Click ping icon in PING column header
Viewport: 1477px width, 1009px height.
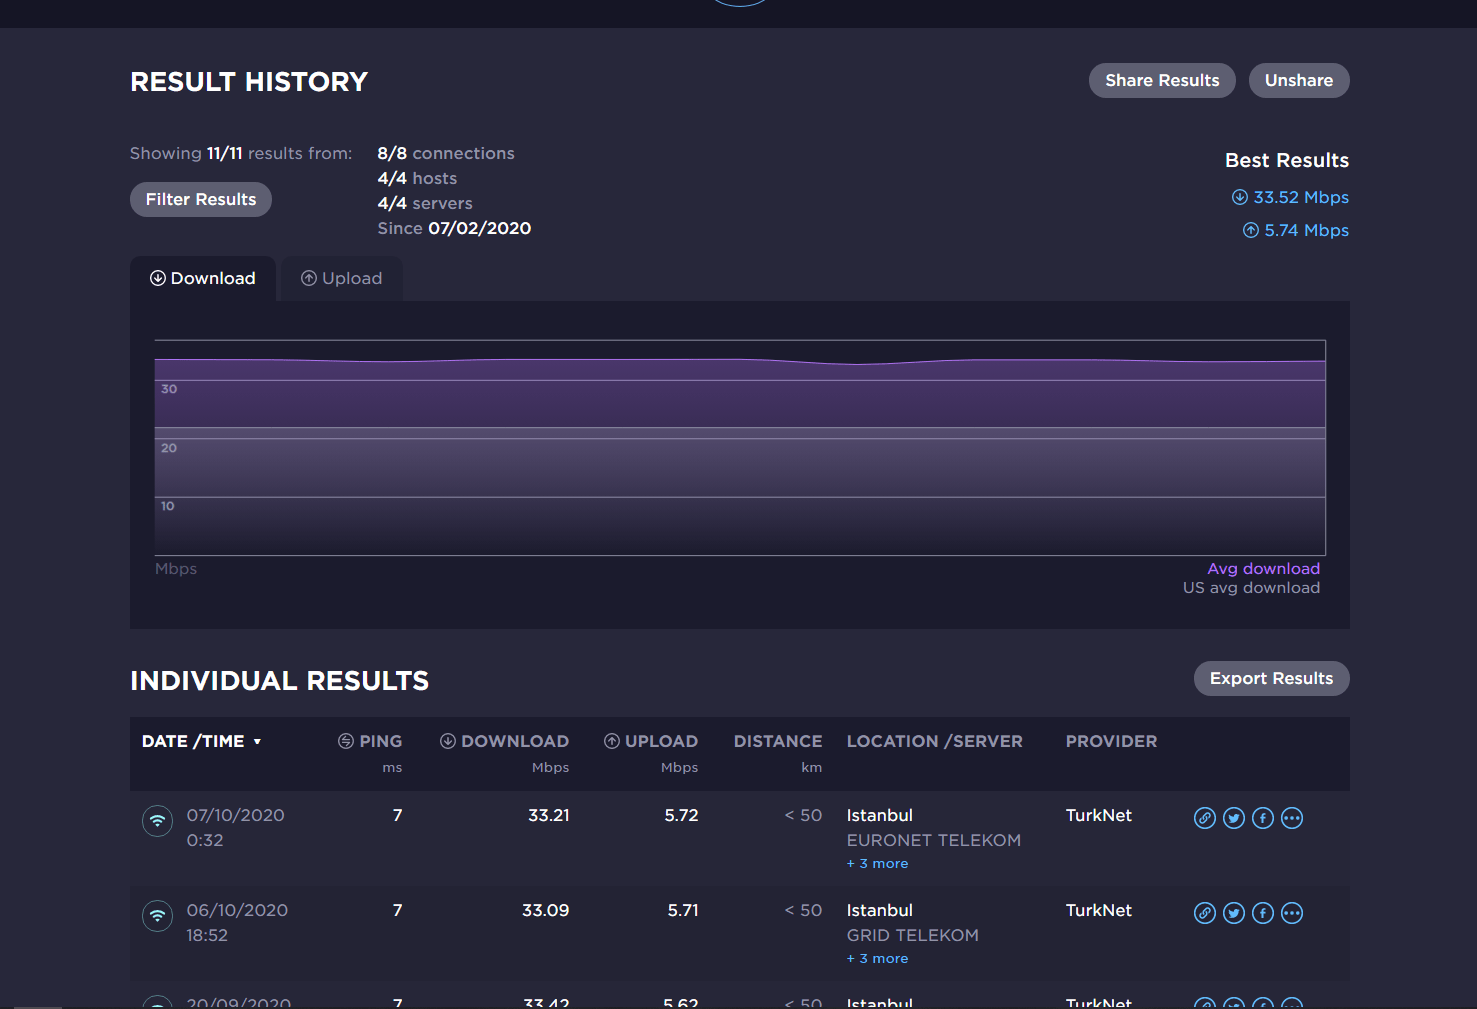pos(346,741)
